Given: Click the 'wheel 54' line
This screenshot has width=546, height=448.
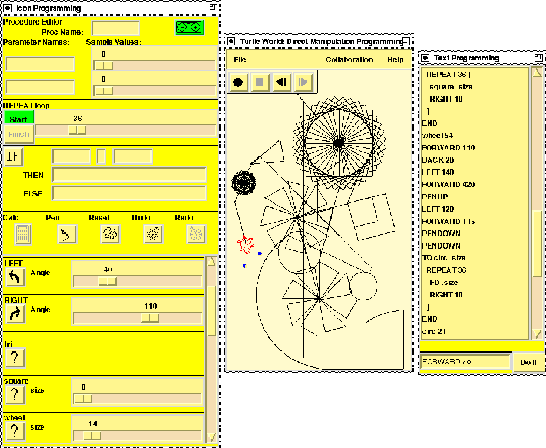Looking at the screenshot, I should tap(437, 135).
